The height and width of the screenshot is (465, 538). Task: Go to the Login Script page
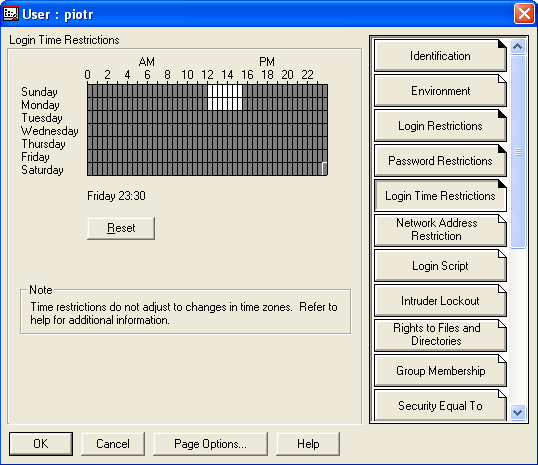click(x=440, y=266)
